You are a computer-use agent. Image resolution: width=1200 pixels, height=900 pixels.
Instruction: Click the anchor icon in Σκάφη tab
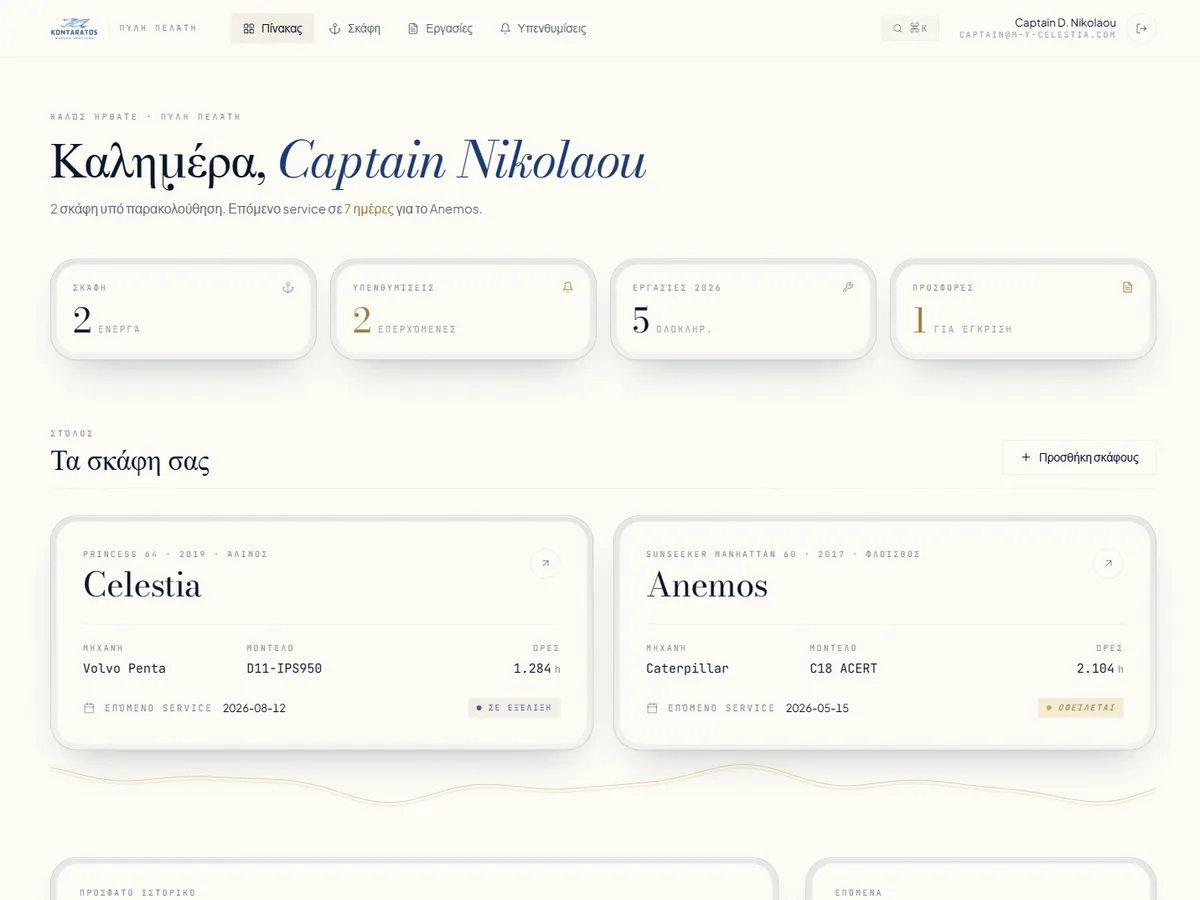tap(335, 28)
